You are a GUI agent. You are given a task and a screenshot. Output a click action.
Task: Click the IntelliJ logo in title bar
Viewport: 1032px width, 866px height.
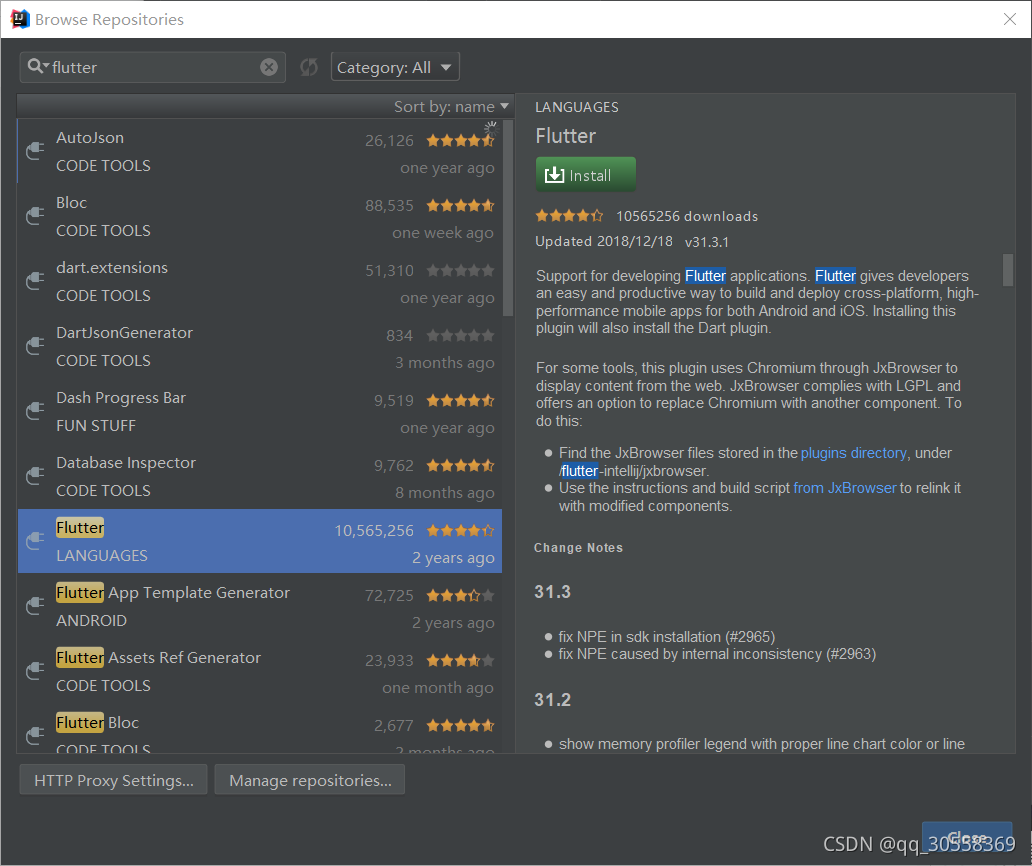pos(20,19)
